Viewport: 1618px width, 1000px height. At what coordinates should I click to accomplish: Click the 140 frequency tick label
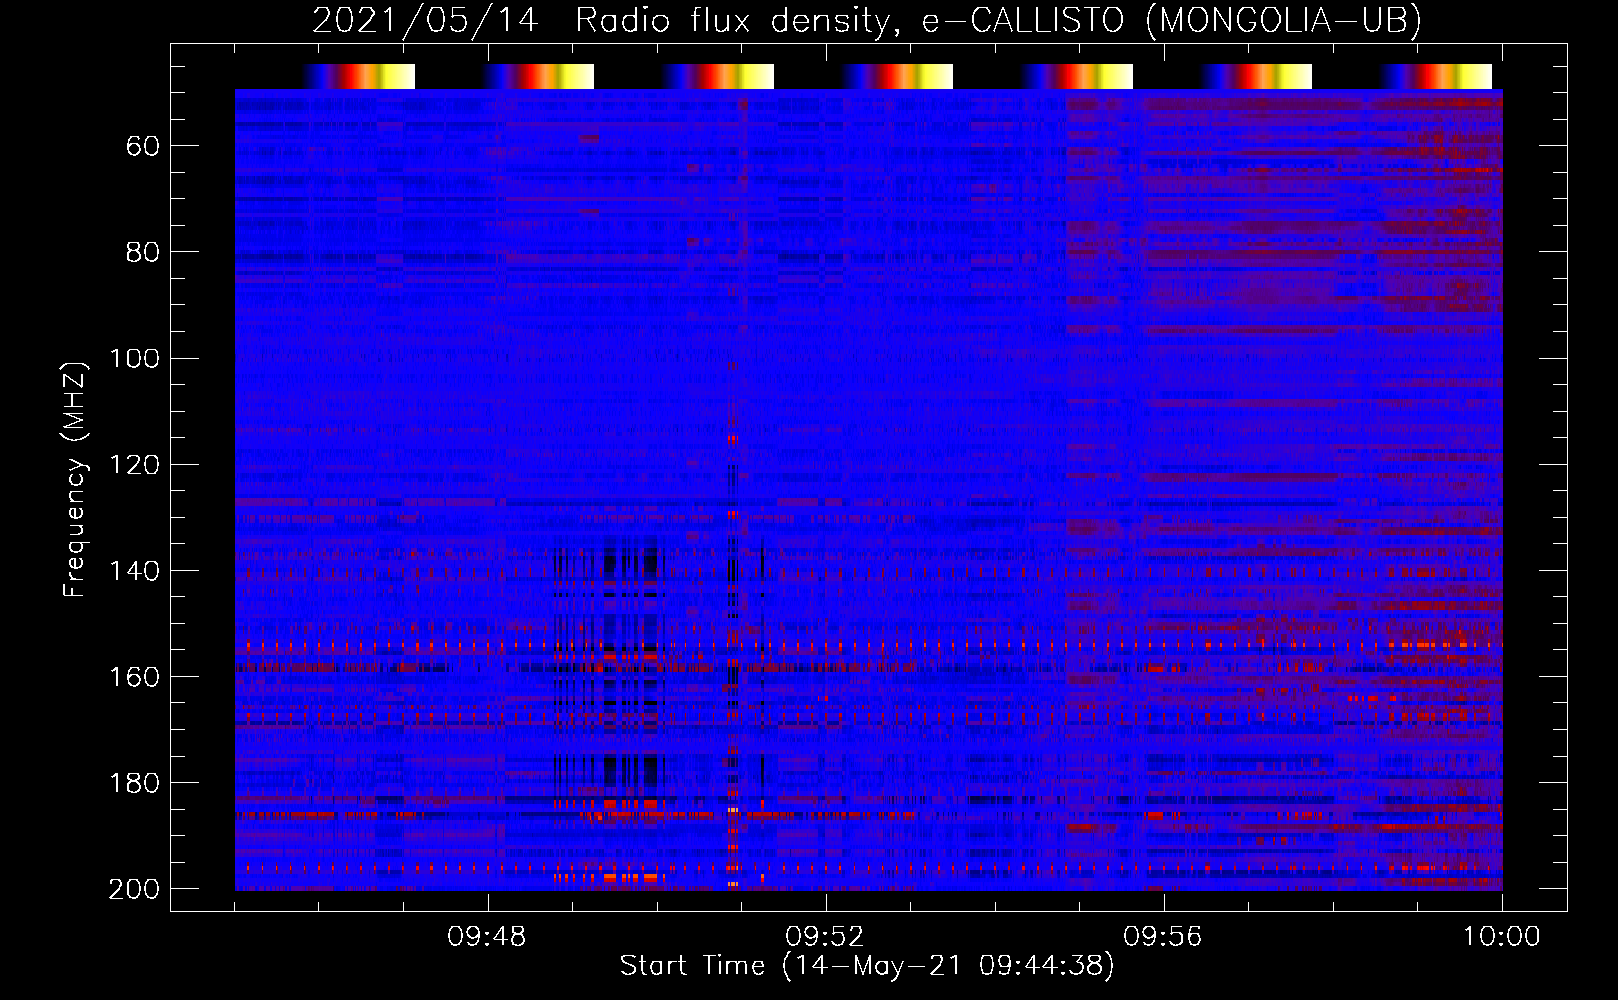tap(134, 570)
